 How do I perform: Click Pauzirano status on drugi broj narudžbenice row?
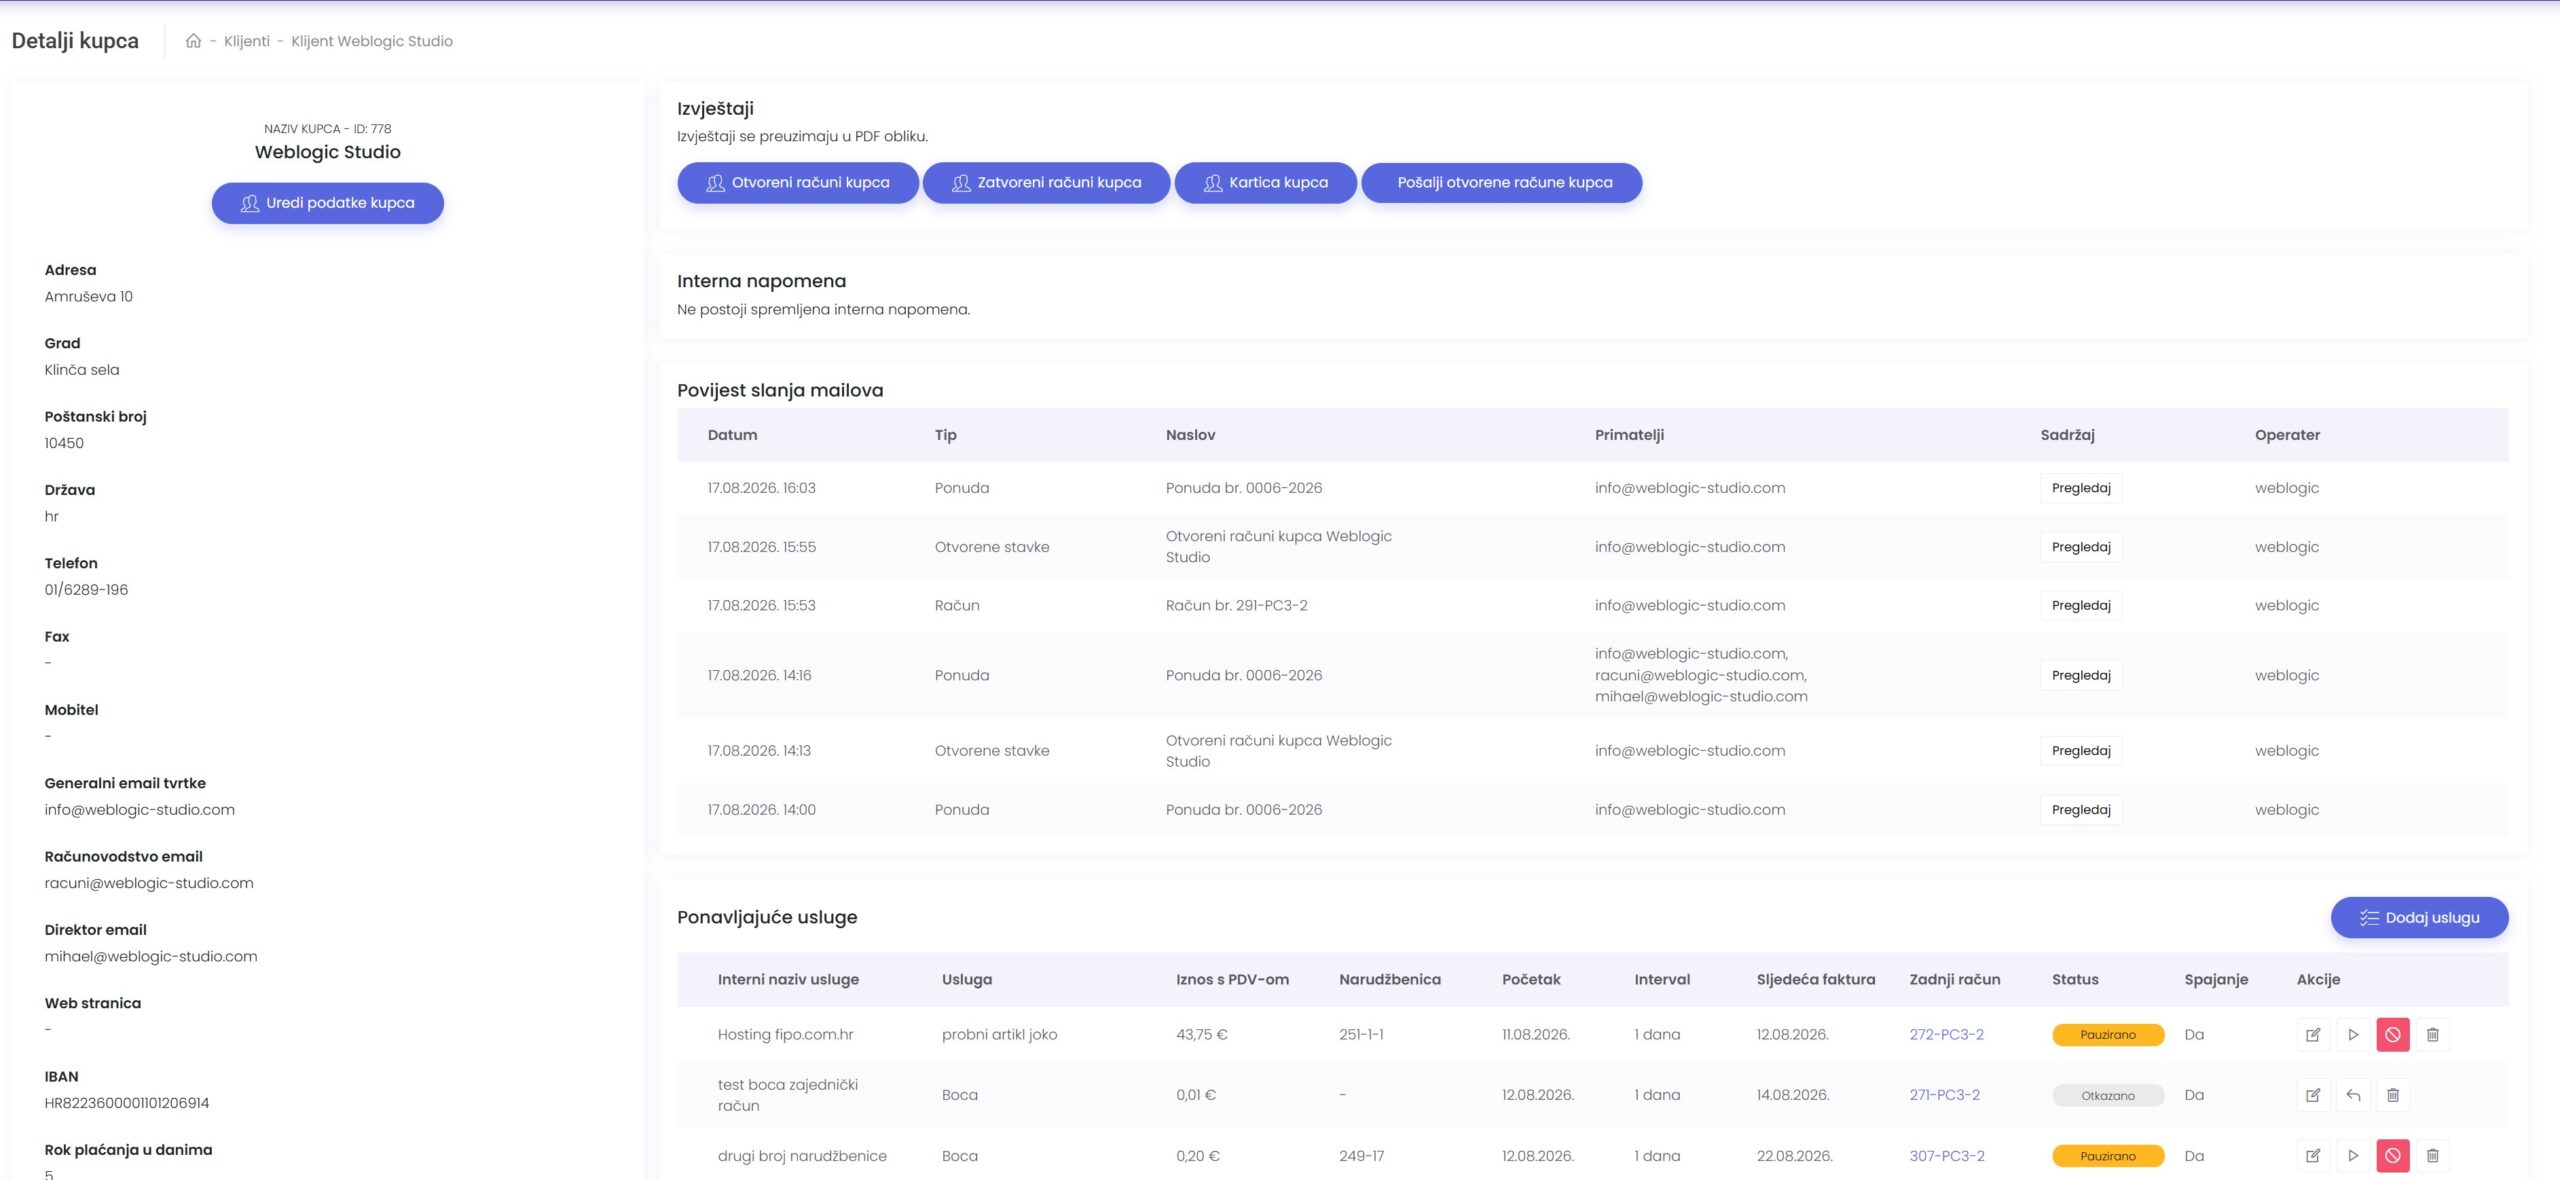2108,1156
